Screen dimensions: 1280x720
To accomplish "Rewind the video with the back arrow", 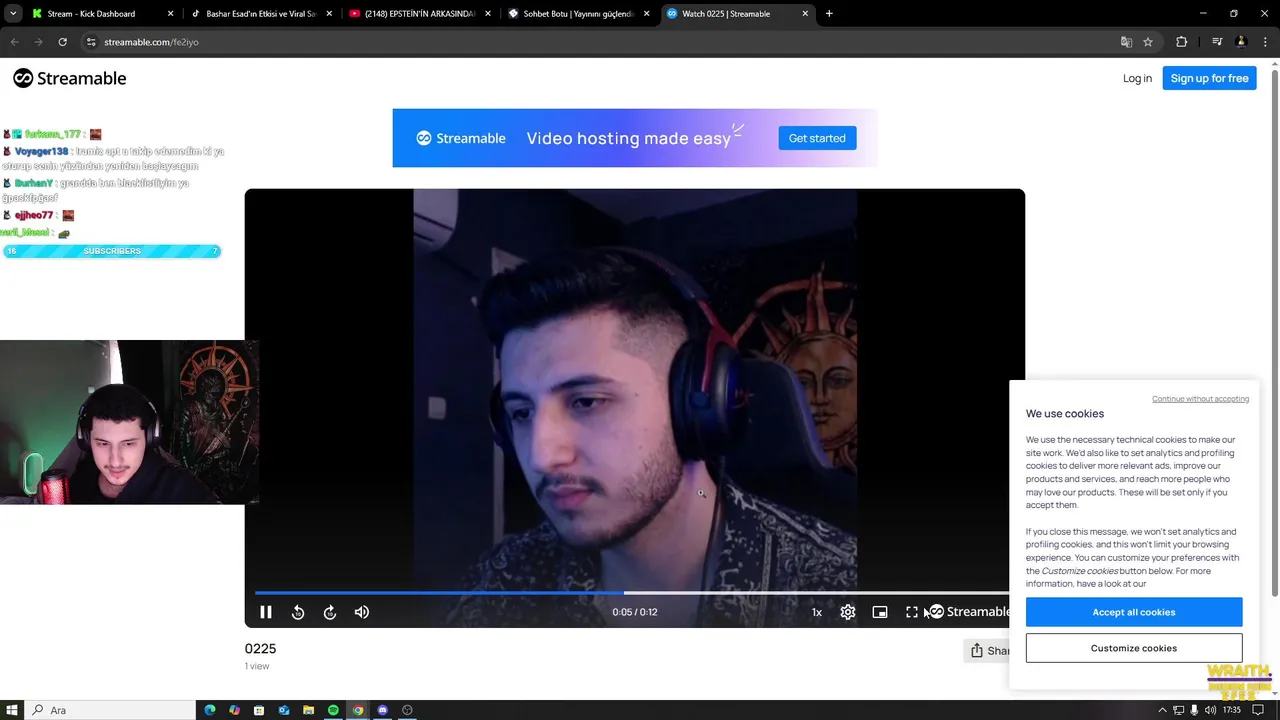I will pyautogui.click(x=298, y=612).
